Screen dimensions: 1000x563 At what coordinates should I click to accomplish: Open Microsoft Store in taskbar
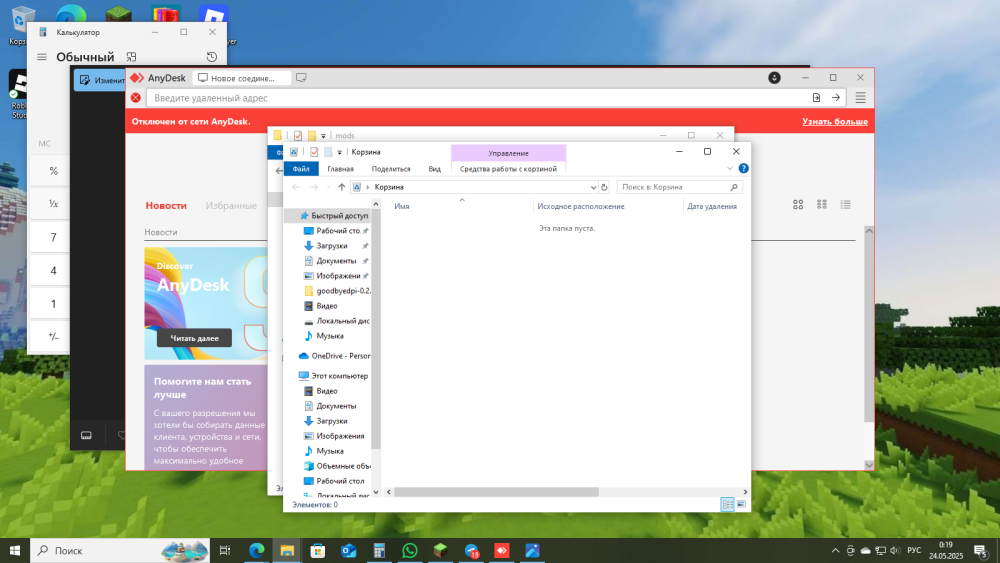(x=318, y=550)
